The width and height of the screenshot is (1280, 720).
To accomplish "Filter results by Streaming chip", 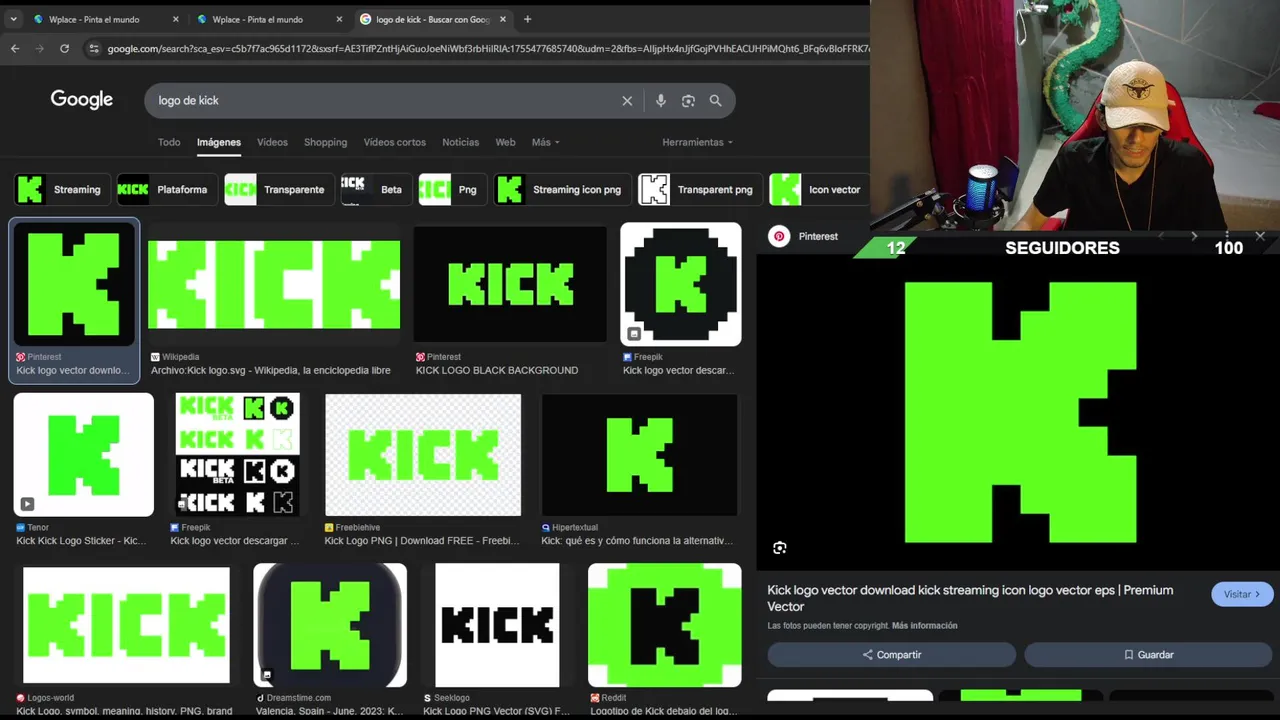I will (62, 189).
